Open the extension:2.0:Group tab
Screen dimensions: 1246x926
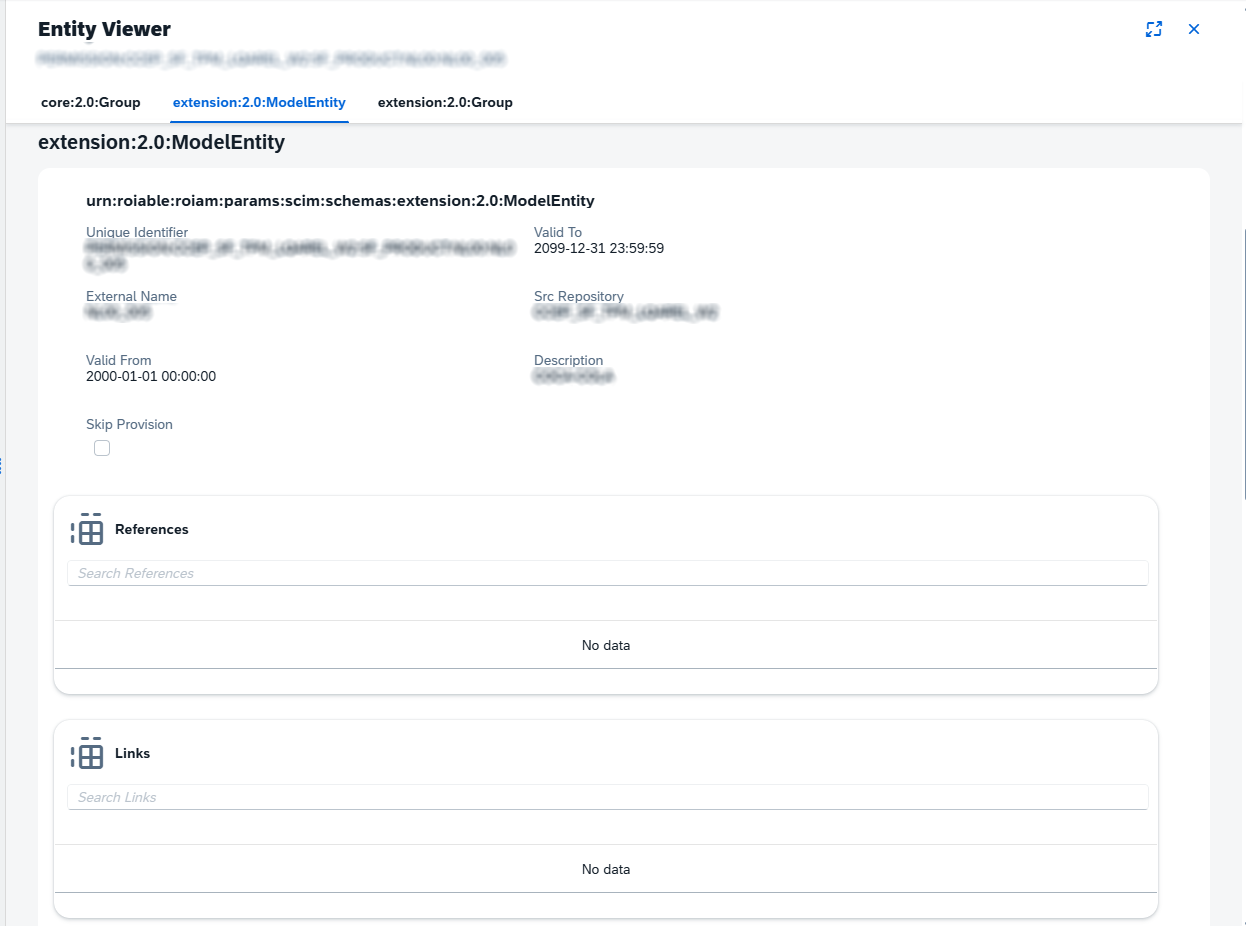click(445, 102)
